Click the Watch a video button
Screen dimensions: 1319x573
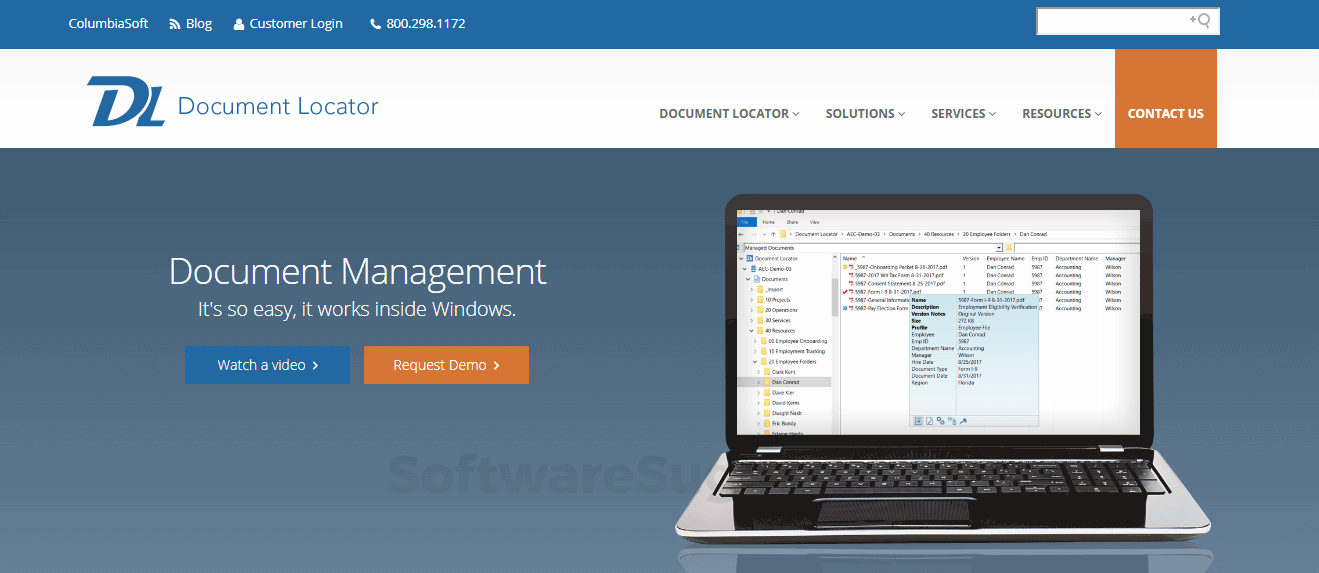(267, 365)
